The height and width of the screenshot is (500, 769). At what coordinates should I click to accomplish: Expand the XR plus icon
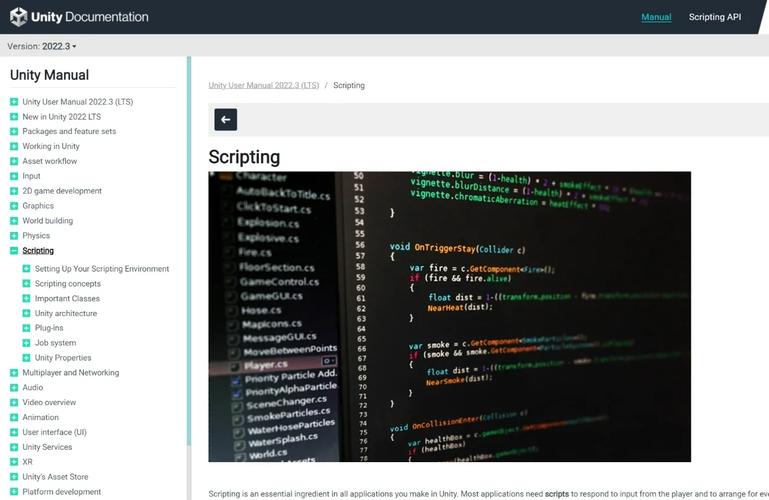[x=14, y=462]
